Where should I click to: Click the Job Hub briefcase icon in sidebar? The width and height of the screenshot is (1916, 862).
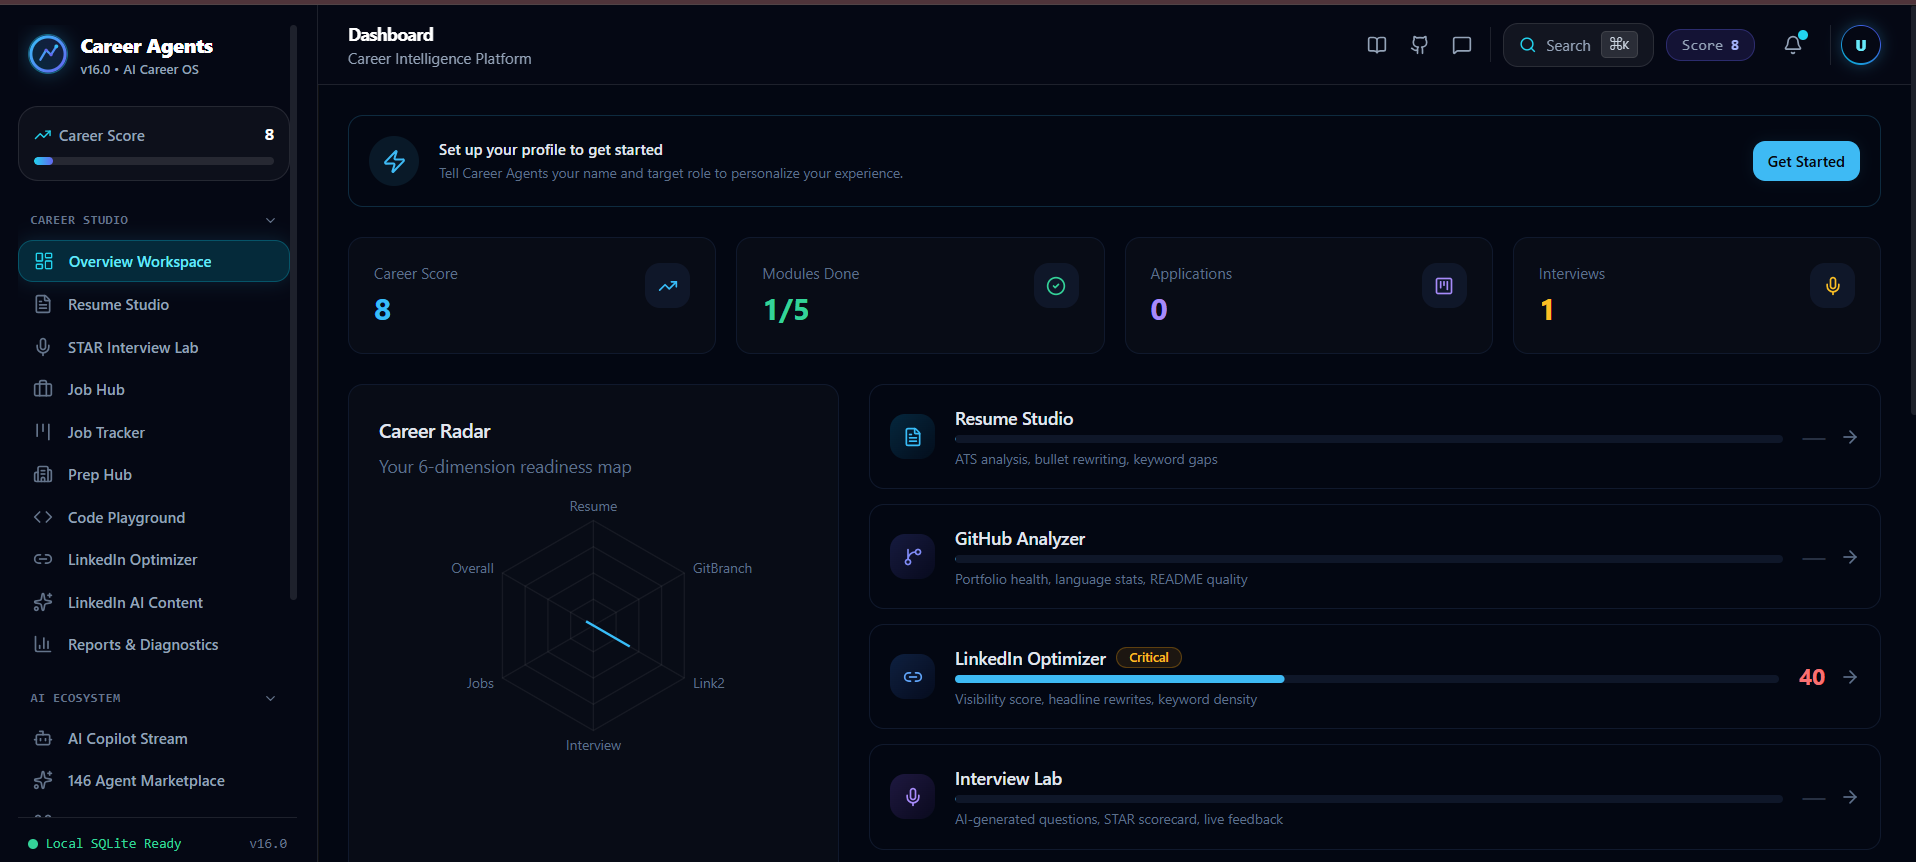click(x=43, y=389)
